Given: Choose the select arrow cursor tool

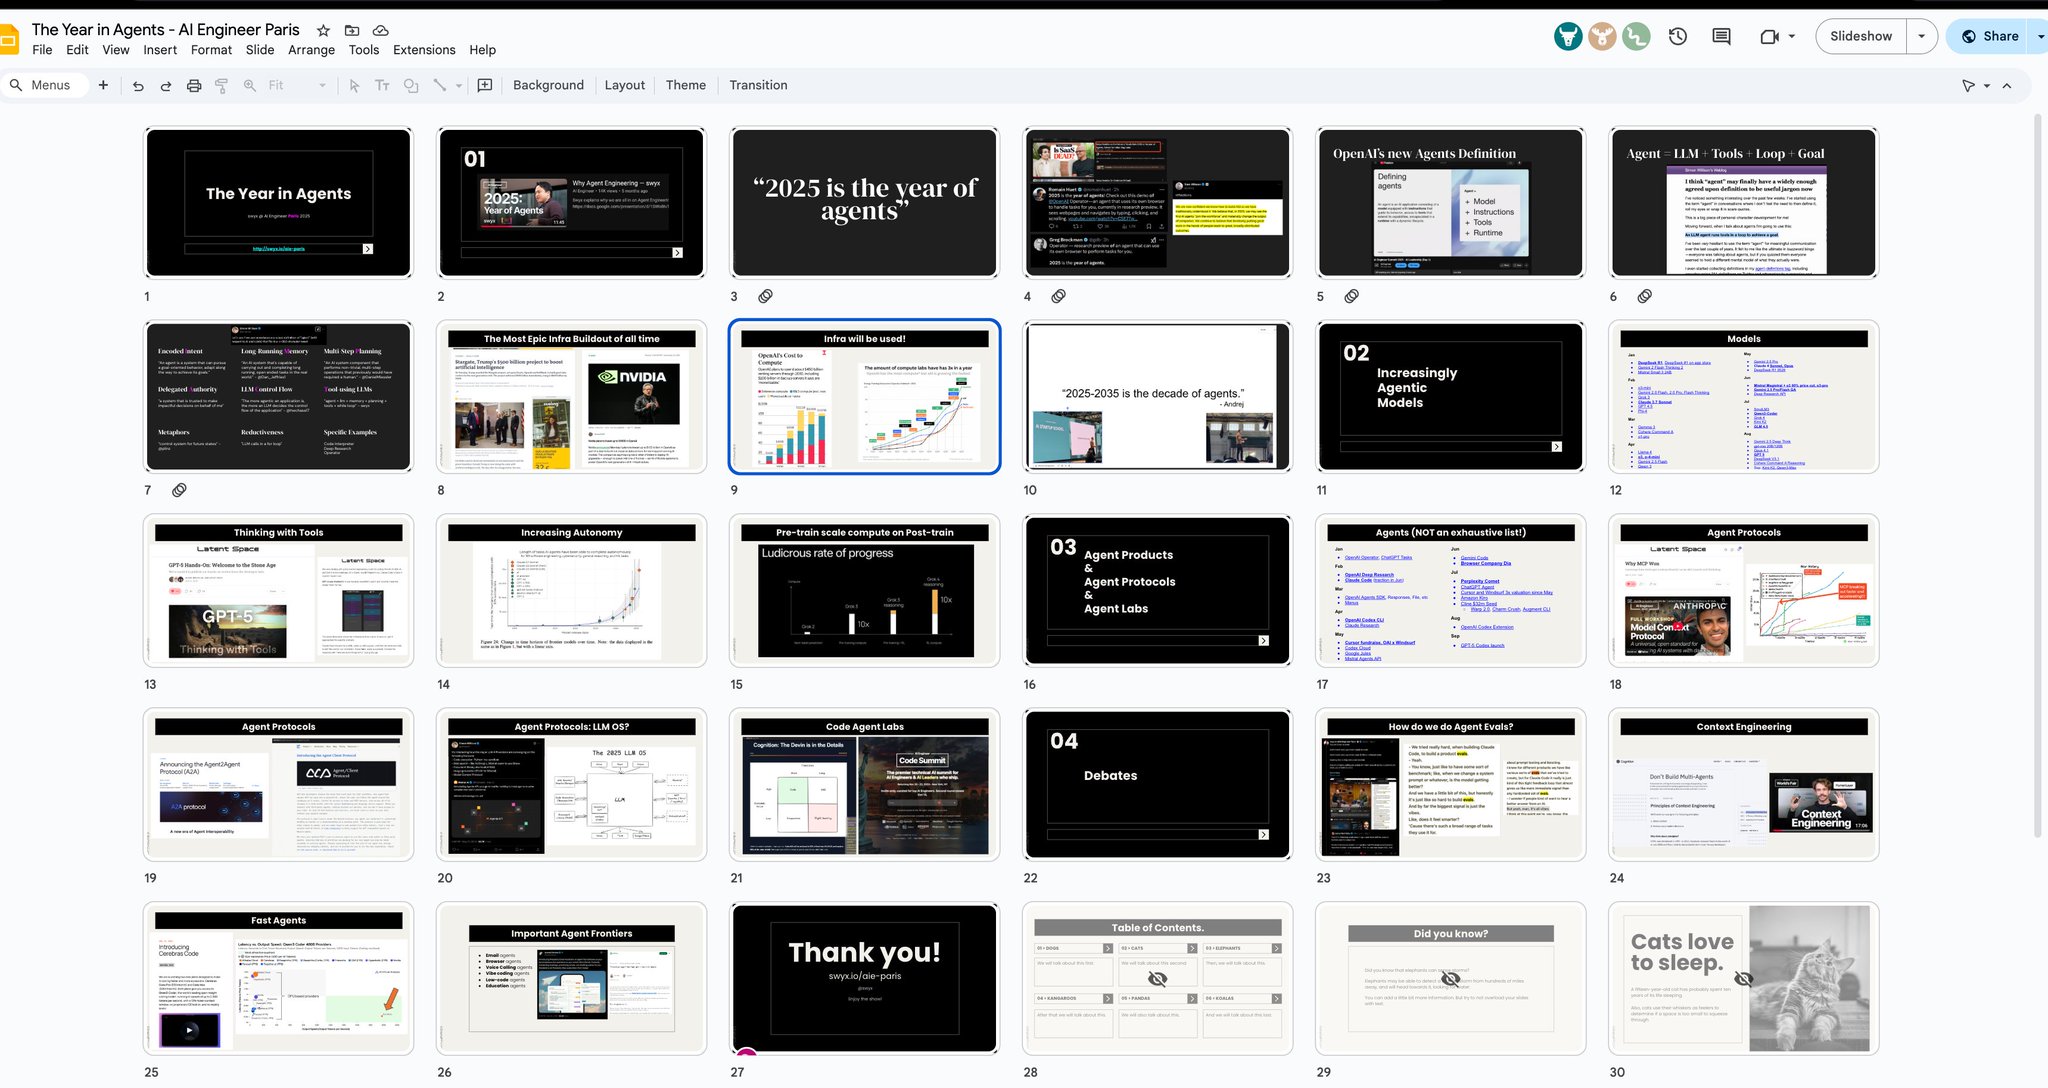Looking at the screenshot, I should point(354,85).
